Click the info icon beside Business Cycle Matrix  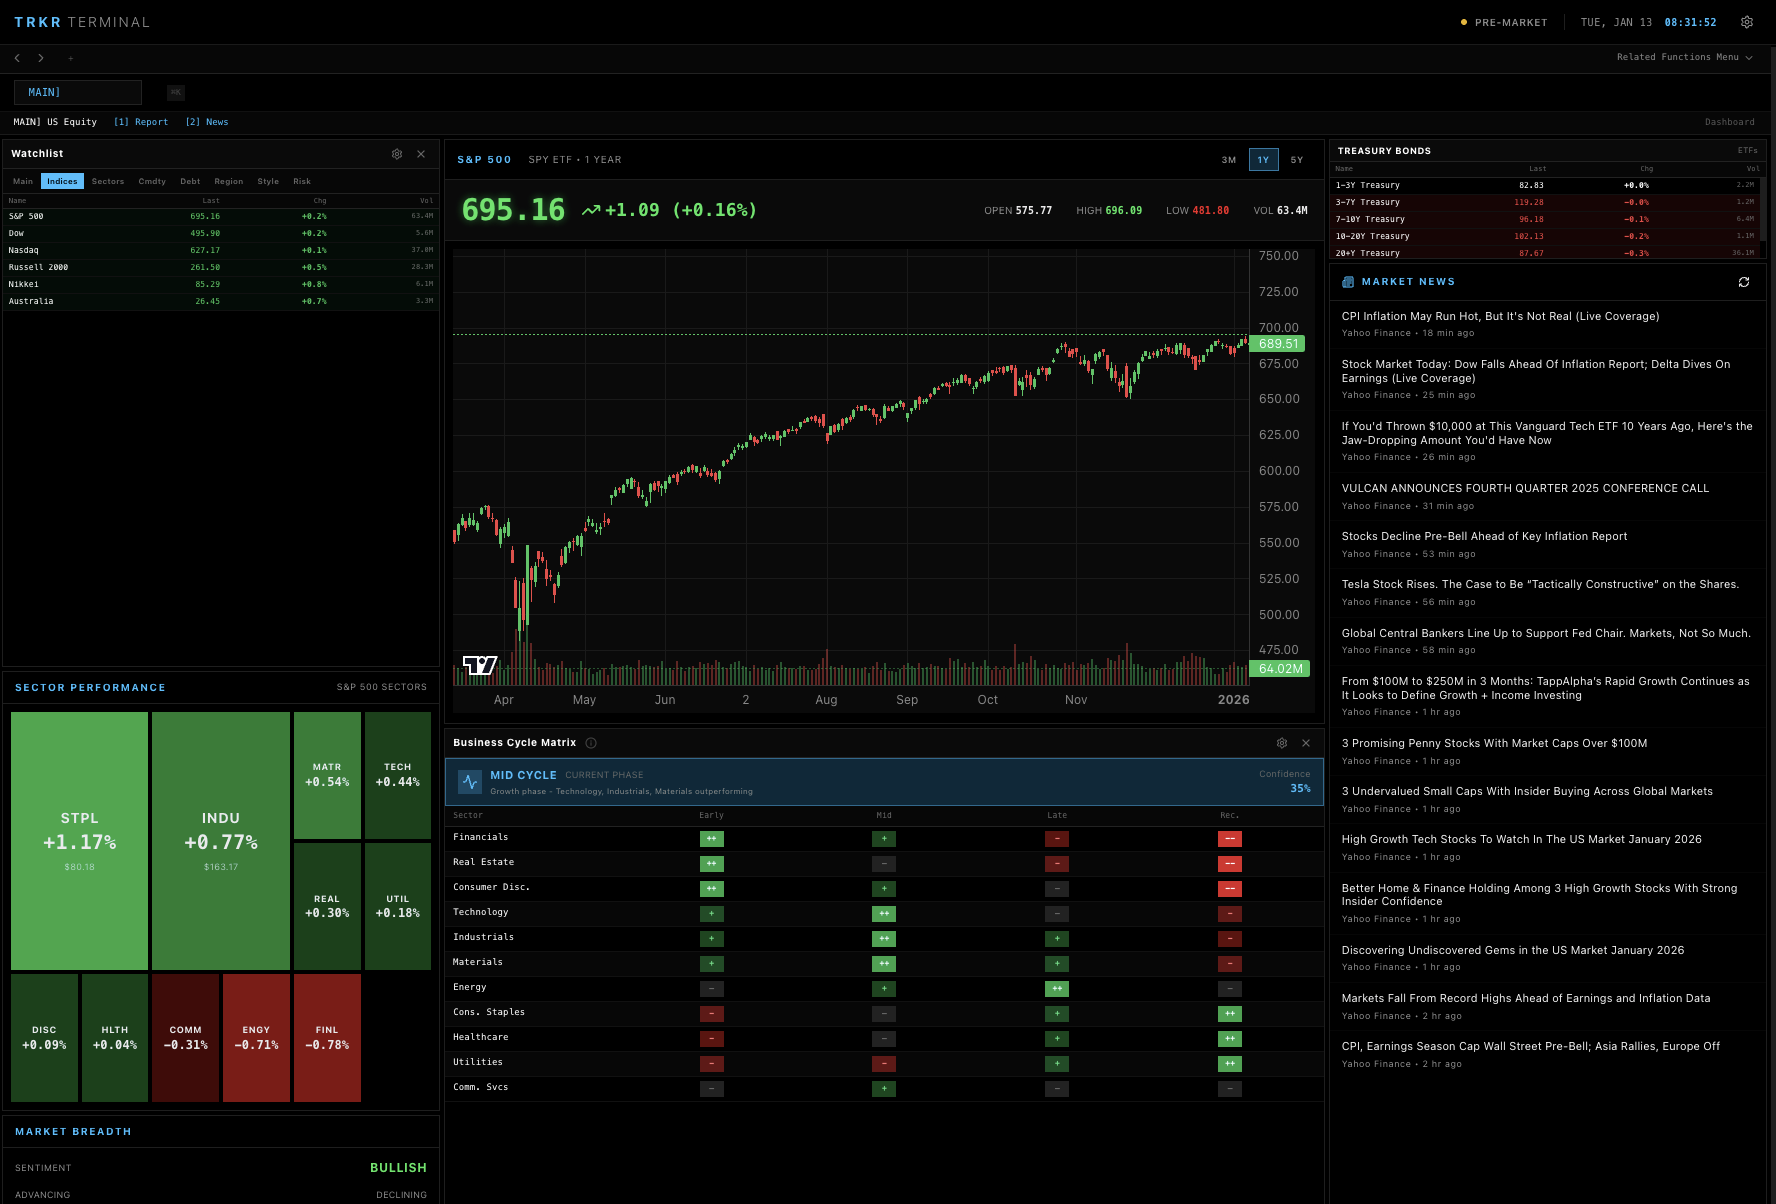pyautogui.click(x=591, y=743)
